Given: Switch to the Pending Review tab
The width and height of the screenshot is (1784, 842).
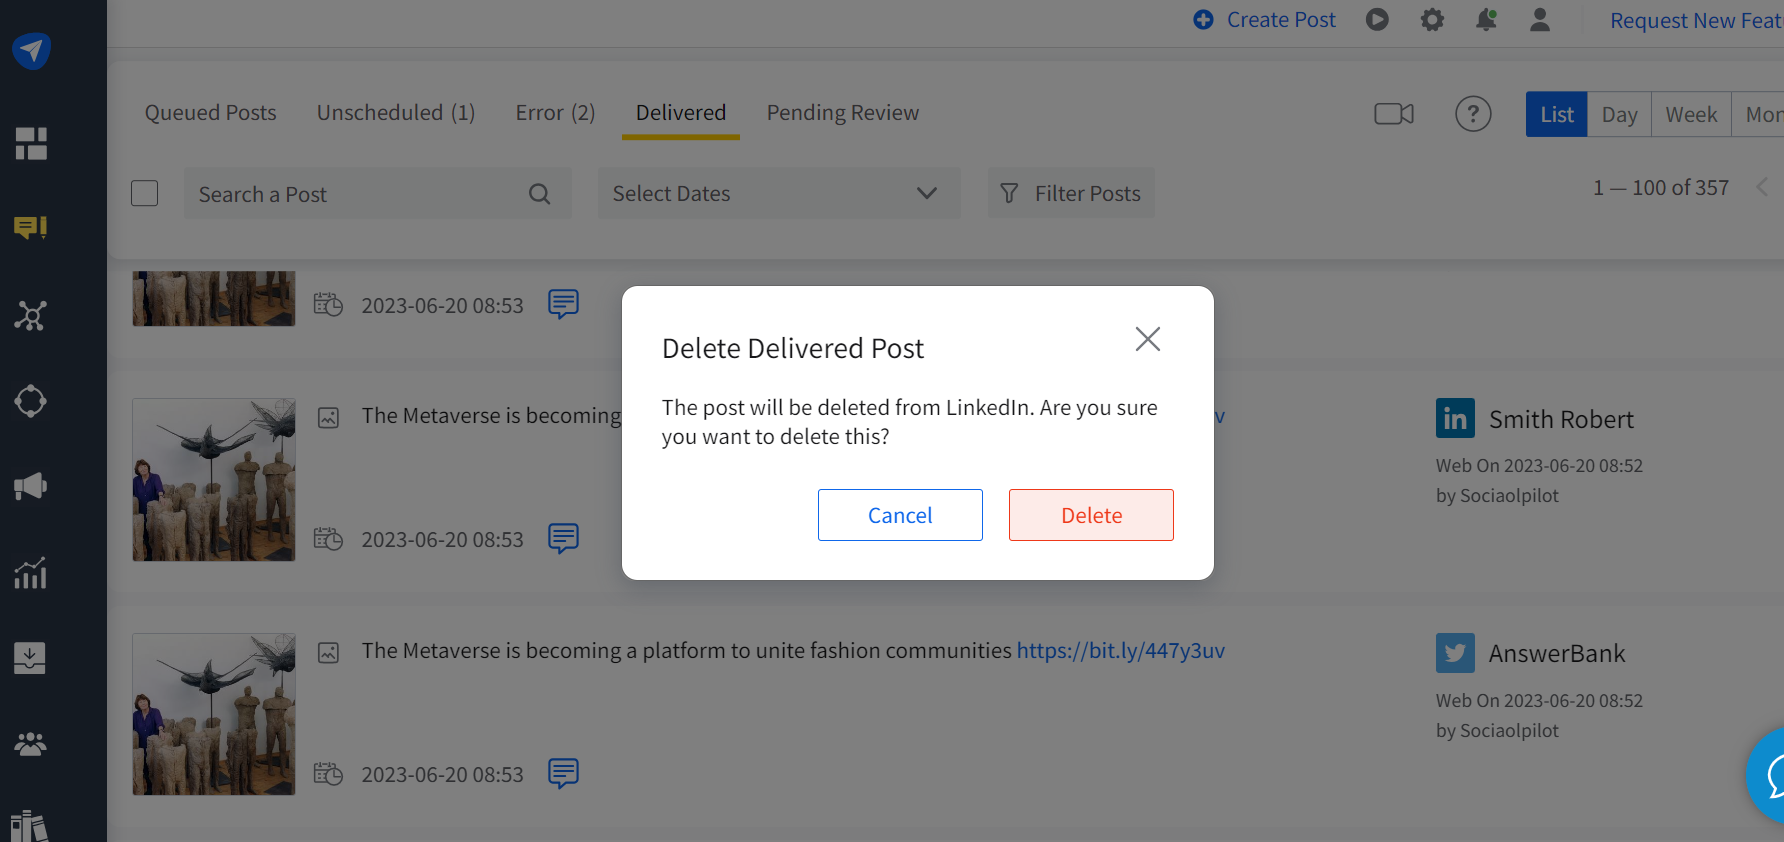Looking at the screenshot, I should (842, 113).
